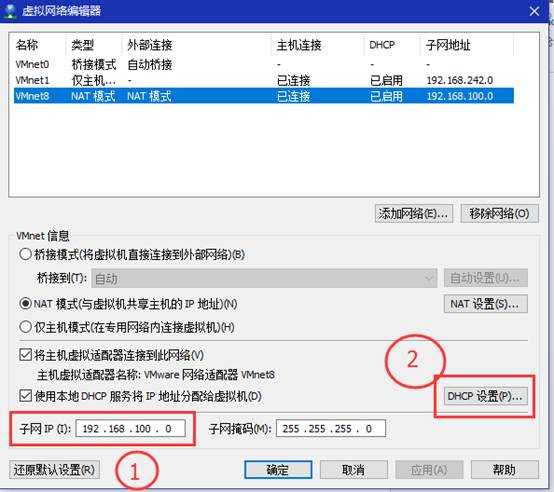Click 已启用 DHCP cell of VMnet1
Screen dimensions: 554x492
pyautogui.click(x=386, y=81)
